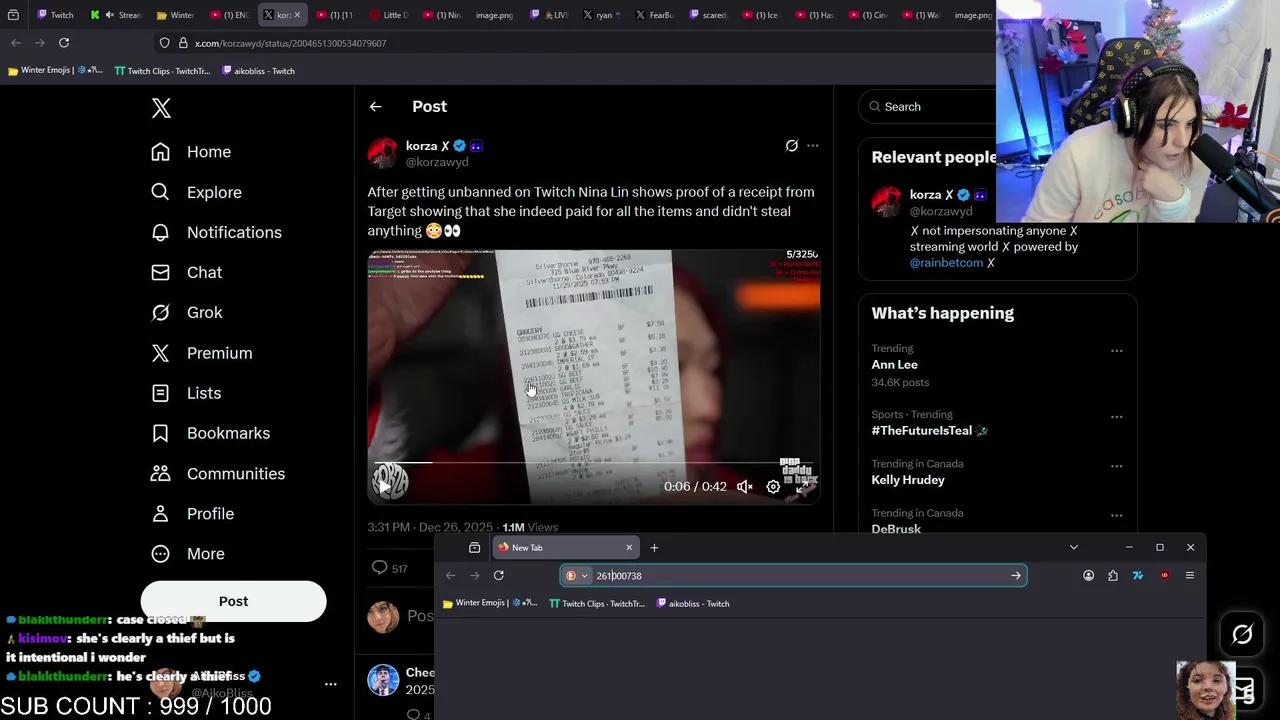
Task: Click the x.com address bar URL
Action: [x=290, y=43]
